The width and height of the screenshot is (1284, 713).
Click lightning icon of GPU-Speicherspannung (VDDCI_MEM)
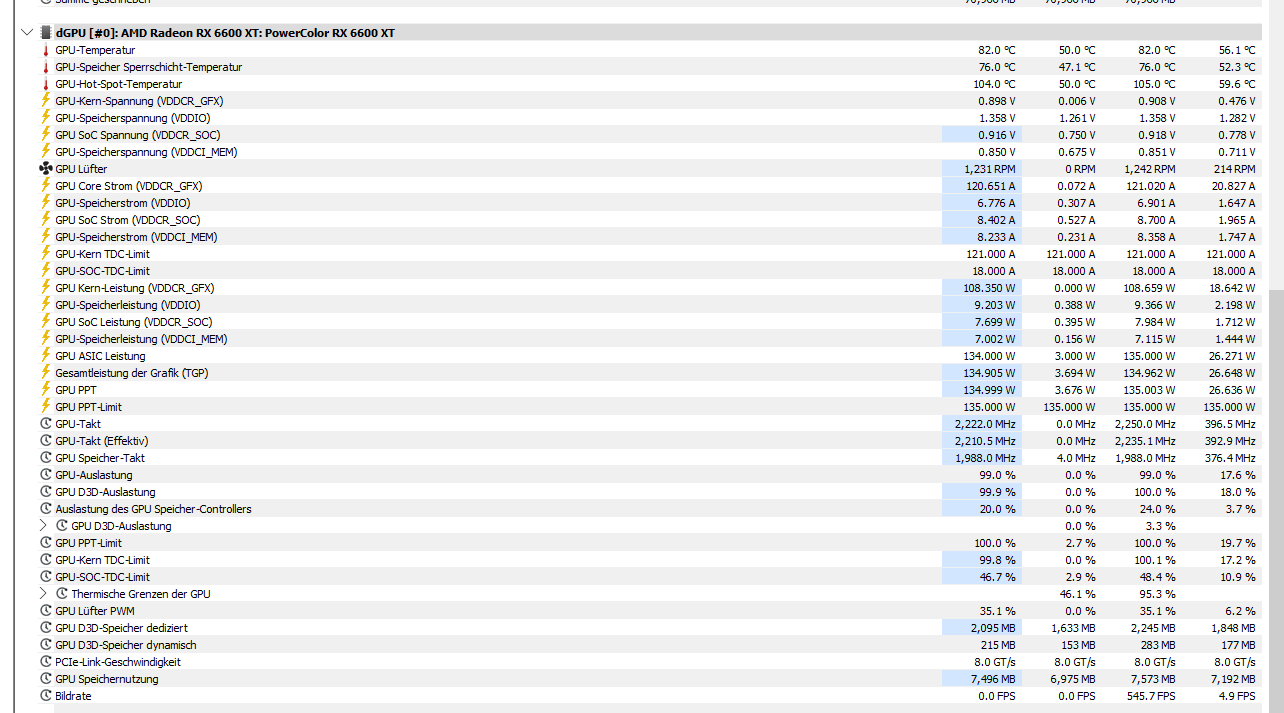pos(45,152)
